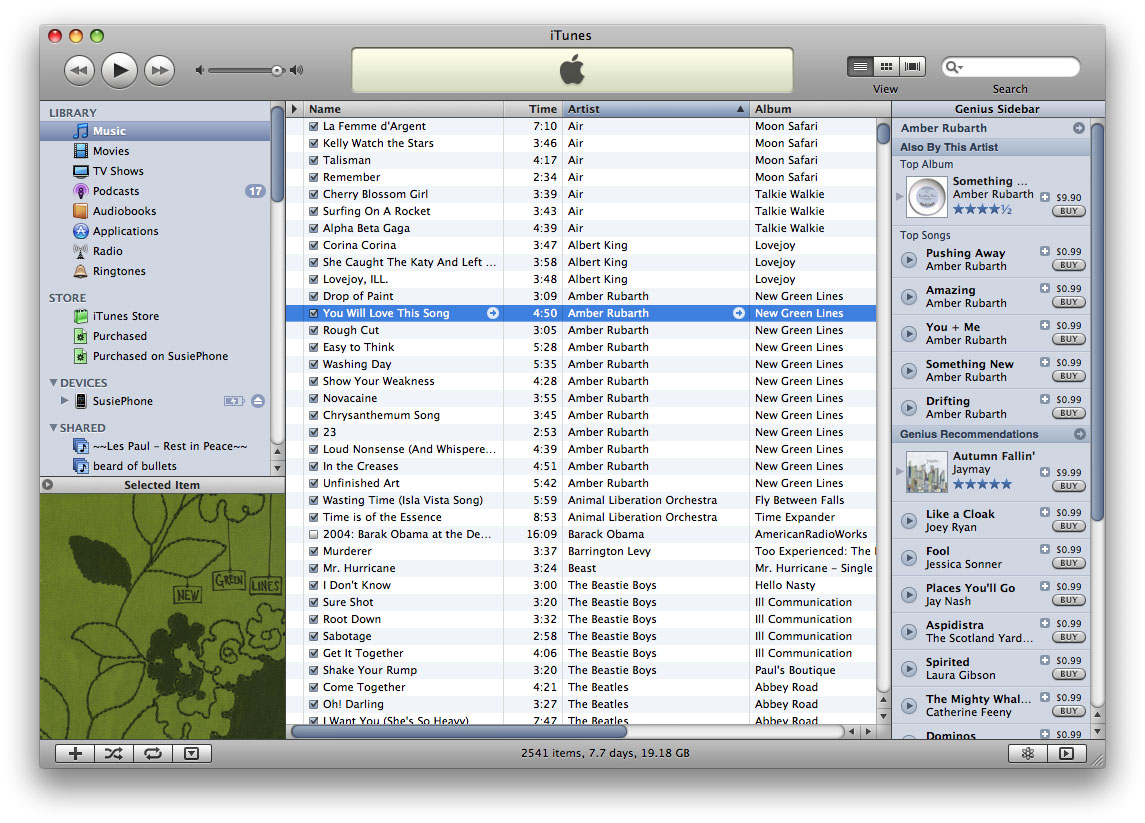This screenshot has height=823, width=1145.
Task: Open Audiobooks in the library
Action: click(x=123, y=211)
